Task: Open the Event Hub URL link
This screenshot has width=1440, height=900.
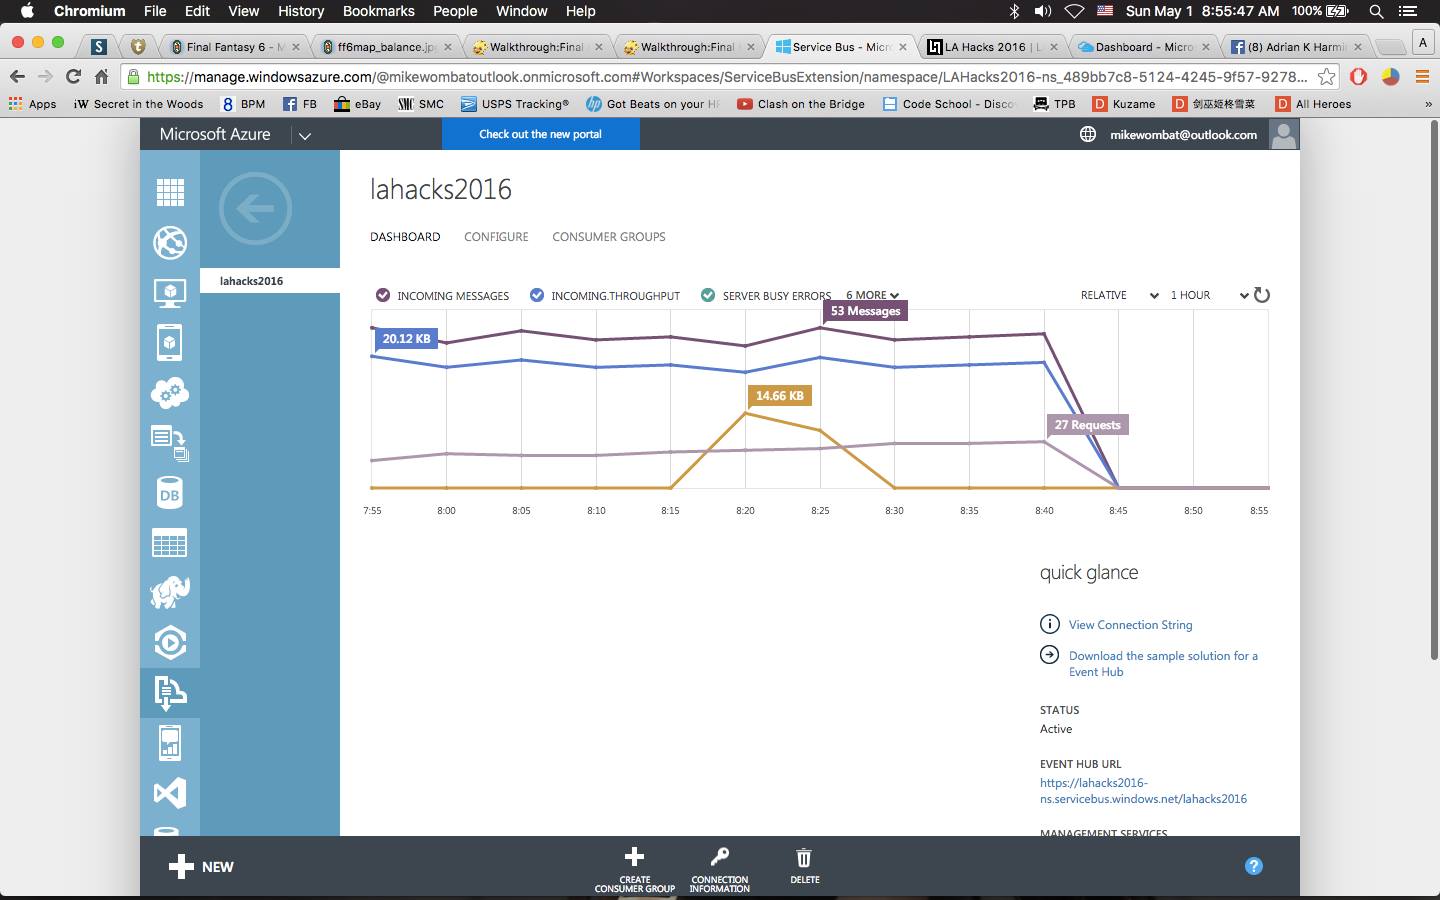Action: [x=1143, y=791]
